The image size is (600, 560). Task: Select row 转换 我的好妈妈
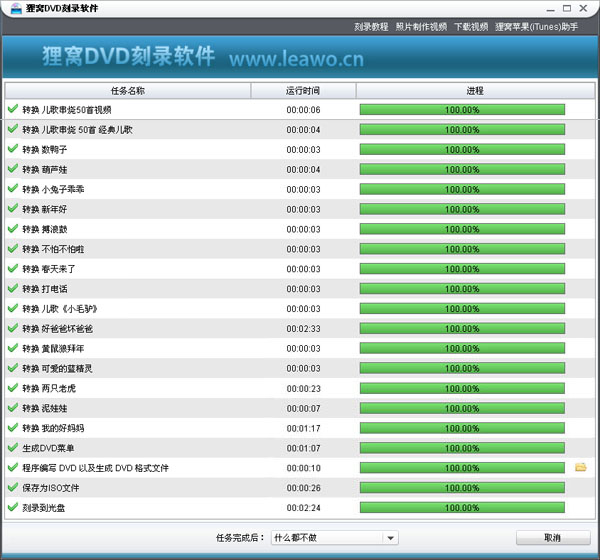pos(300,428)
